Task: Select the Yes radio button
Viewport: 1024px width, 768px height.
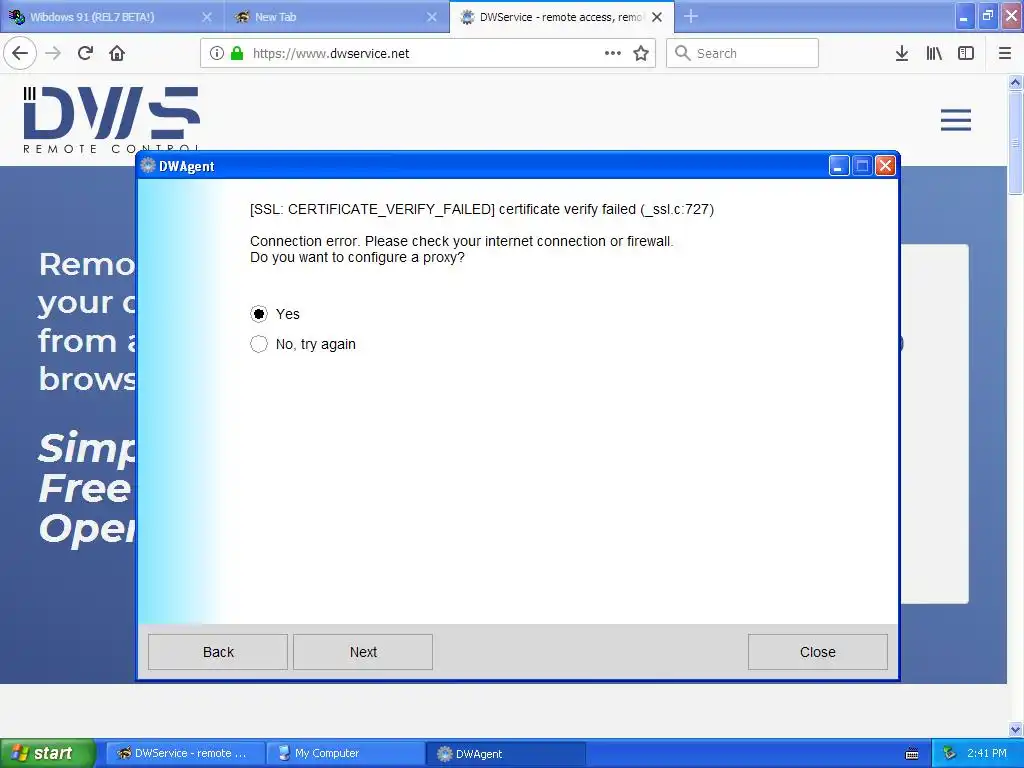Action: pos(259,314)
